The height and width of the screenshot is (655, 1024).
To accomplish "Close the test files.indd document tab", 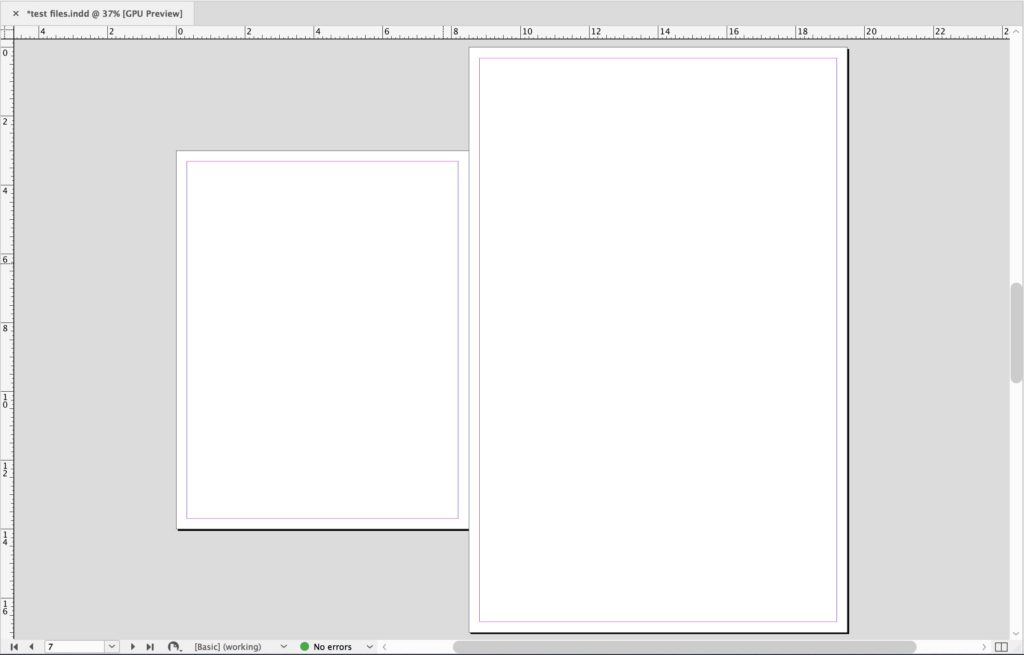I will [15, 14].
